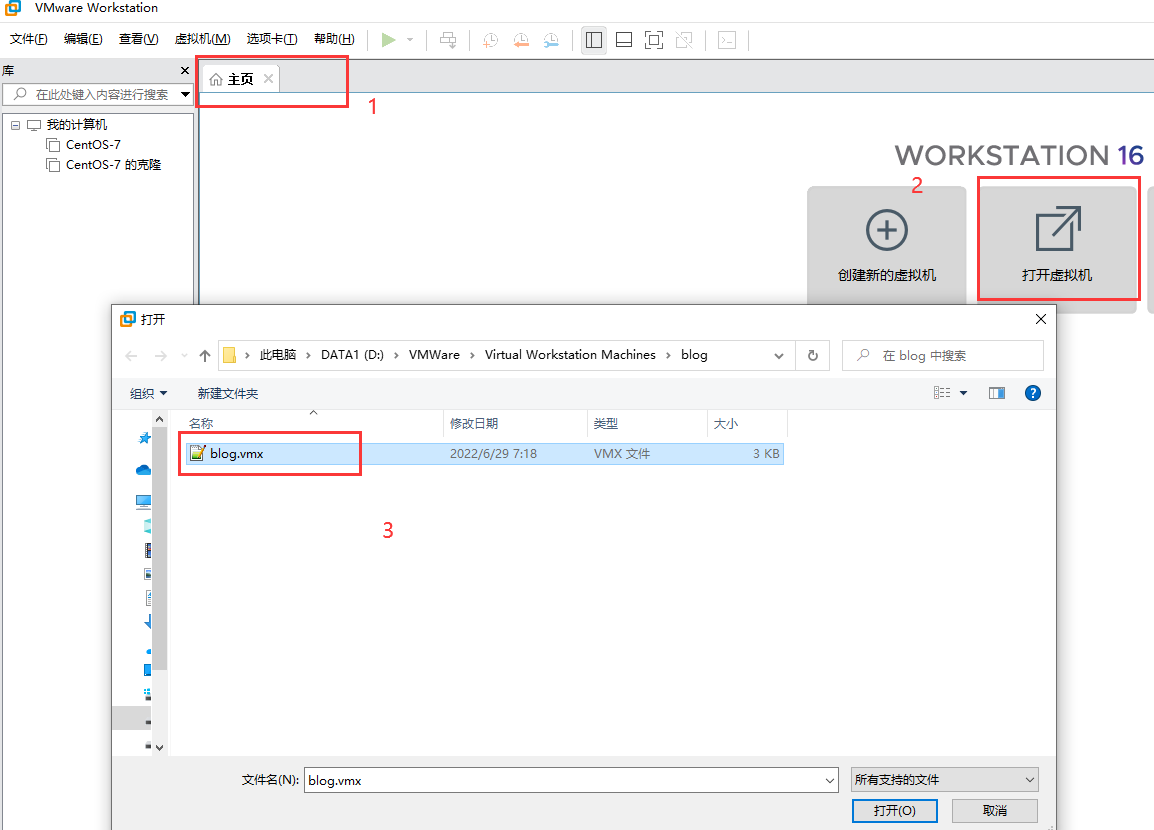
Task: Open the view options dropdown arrow
Action: [963, 393]
